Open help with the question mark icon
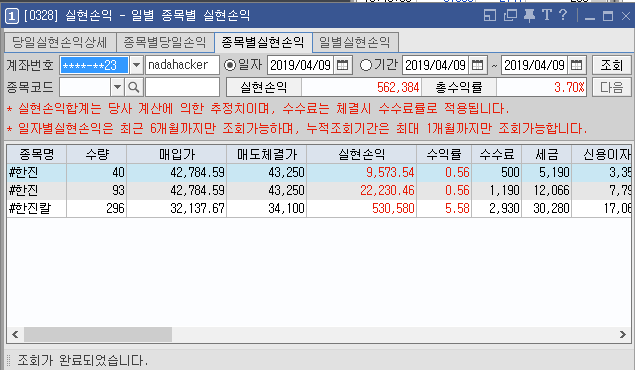Image resolution: width=635 pixels, height=370 pixels. tap(563, 15)
